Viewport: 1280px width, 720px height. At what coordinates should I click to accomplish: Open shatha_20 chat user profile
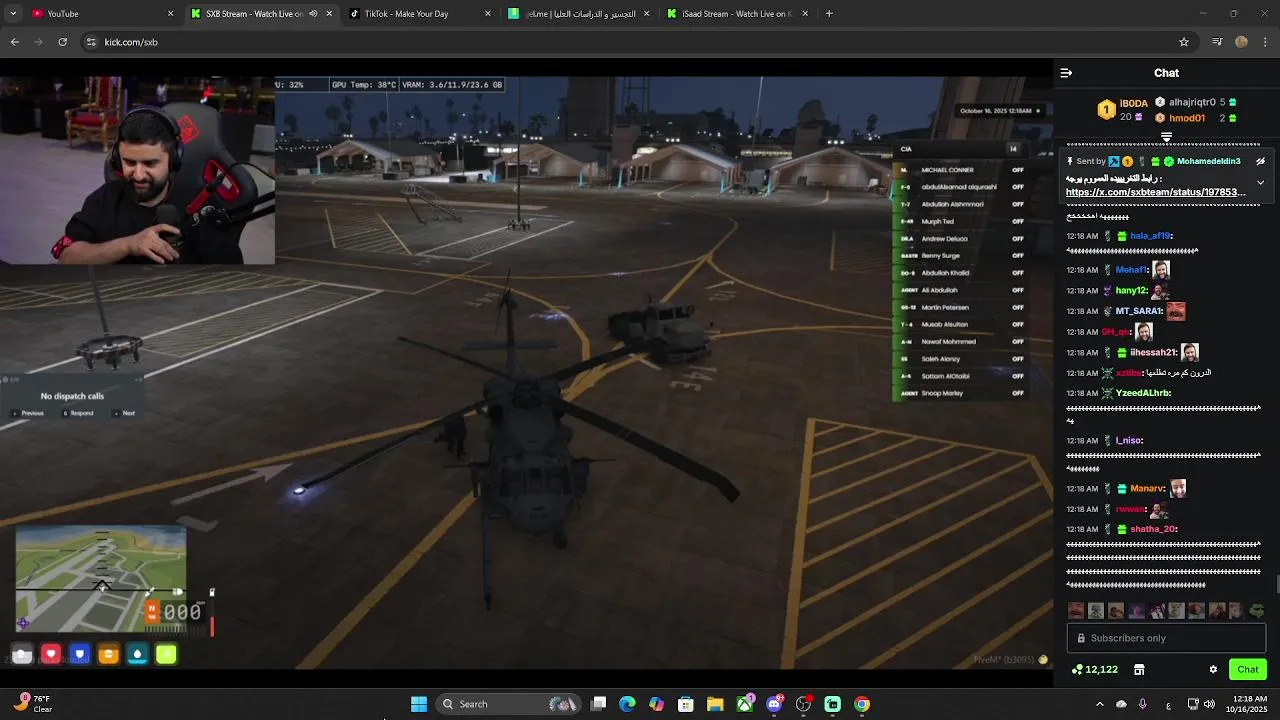(1153, 529)
